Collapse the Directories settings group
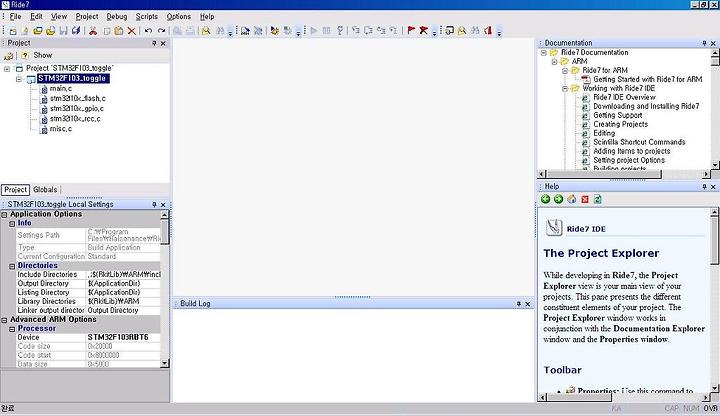 12,266
